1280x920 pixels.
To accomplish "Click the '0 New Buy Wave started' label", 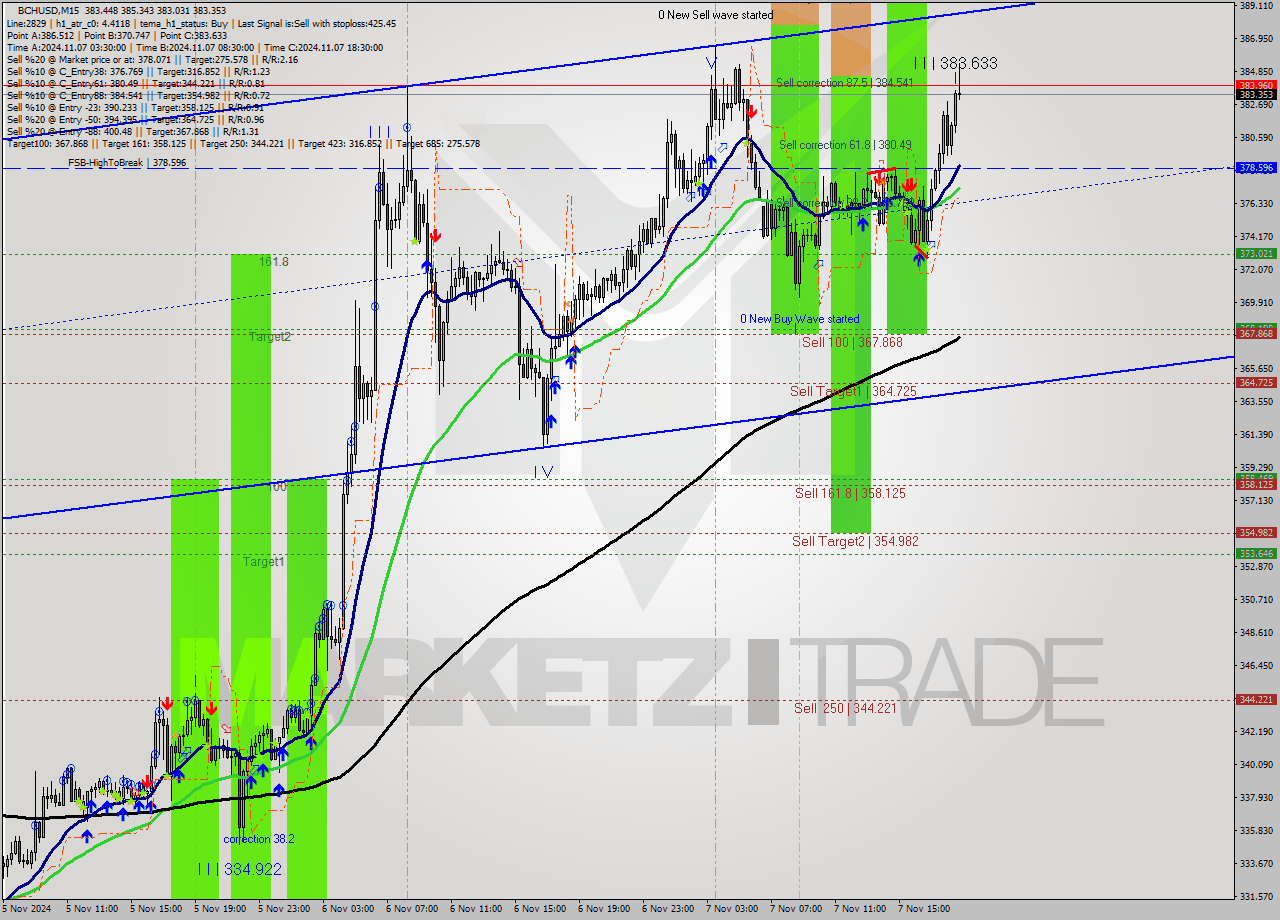I will pos(799,319).
